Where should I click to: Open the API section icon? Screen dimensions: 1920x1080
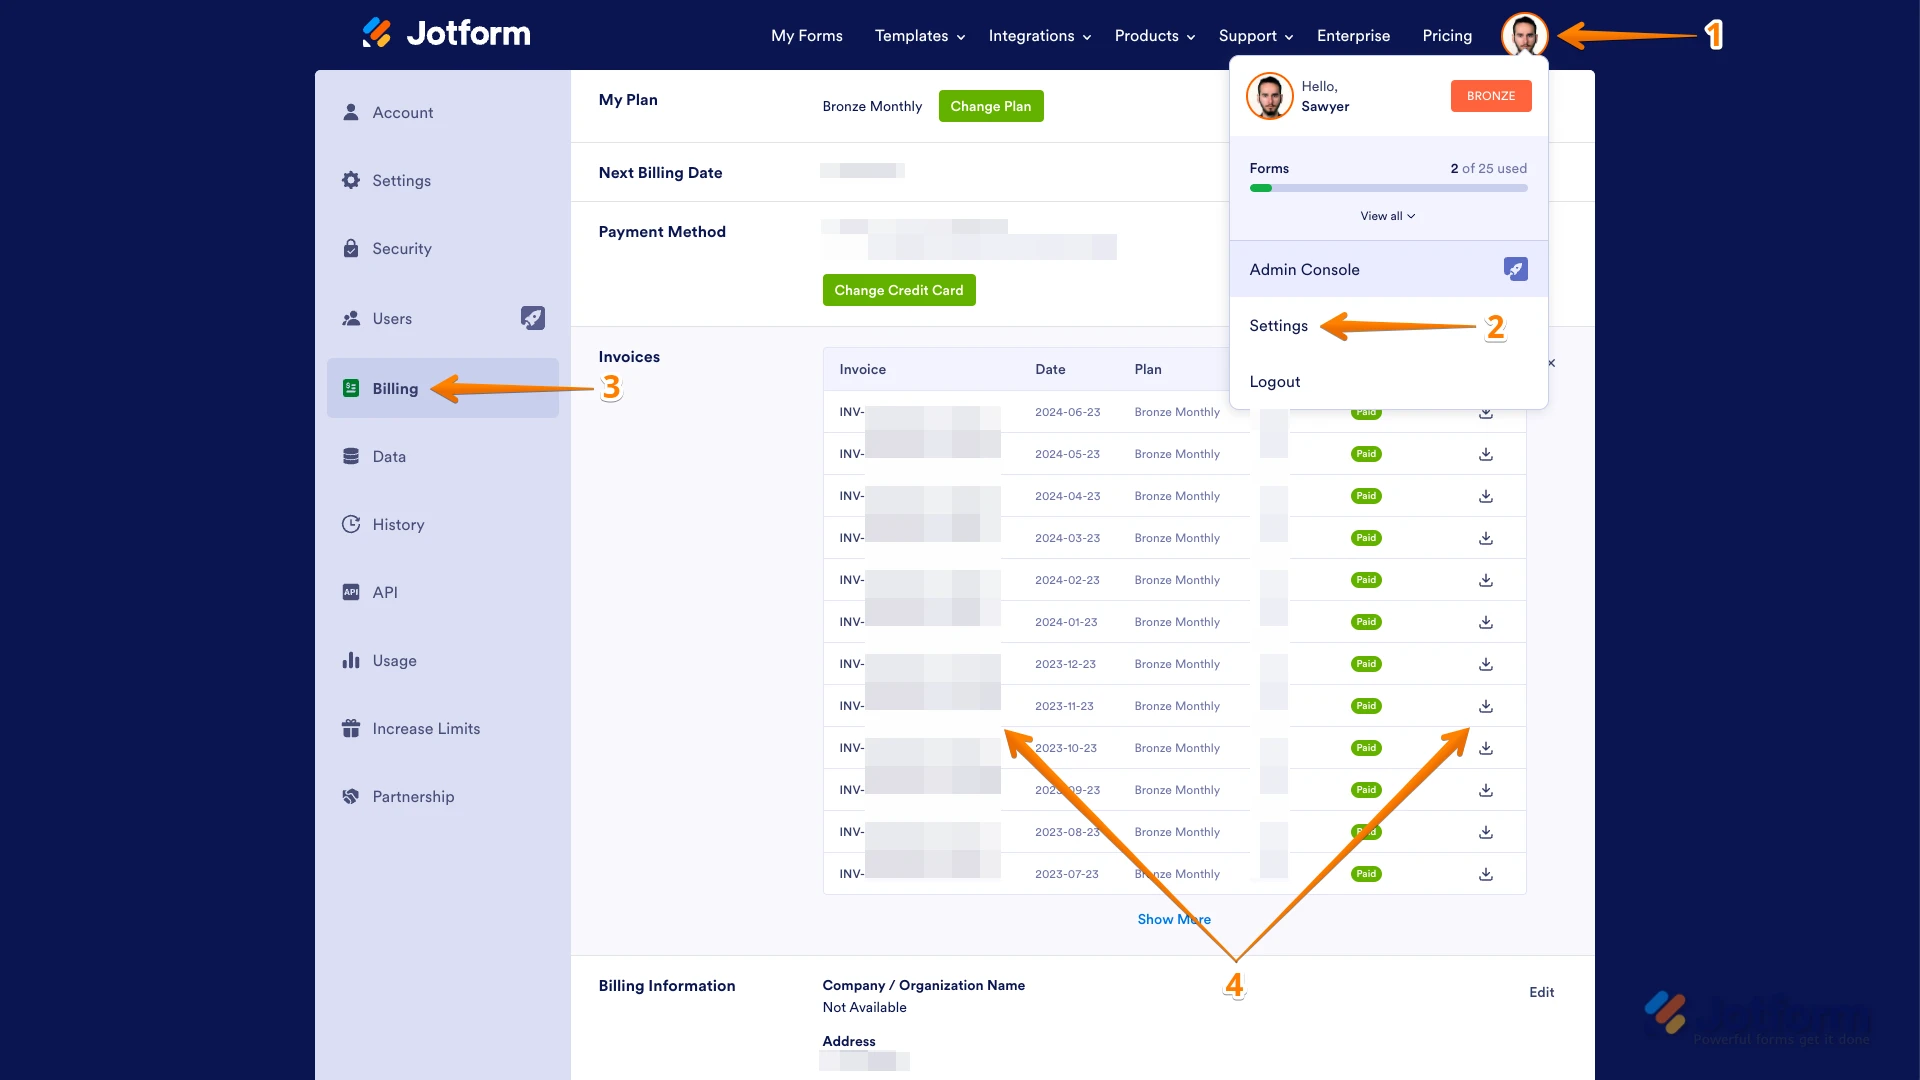point(351,592)
